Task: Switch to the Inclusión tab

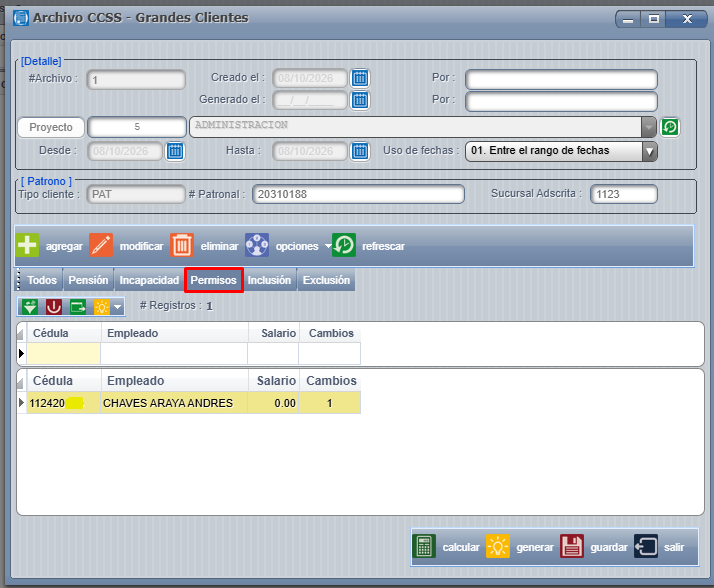Action: pyautogui.click(x=269, y=280)
